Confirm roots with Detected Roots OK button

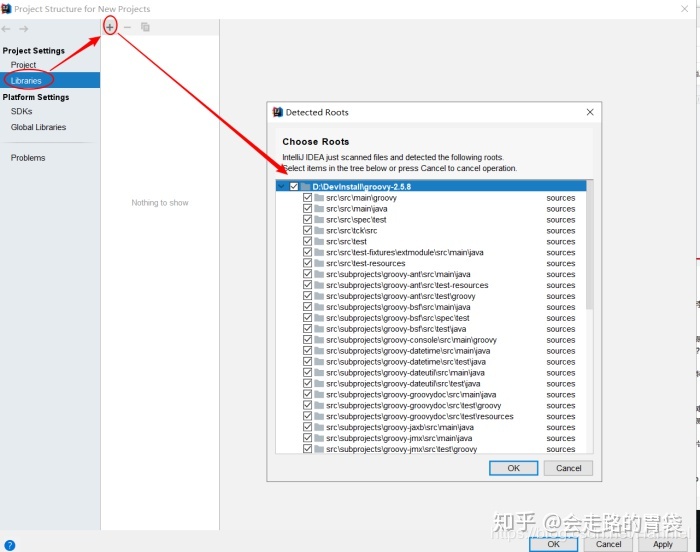(513, 468)
